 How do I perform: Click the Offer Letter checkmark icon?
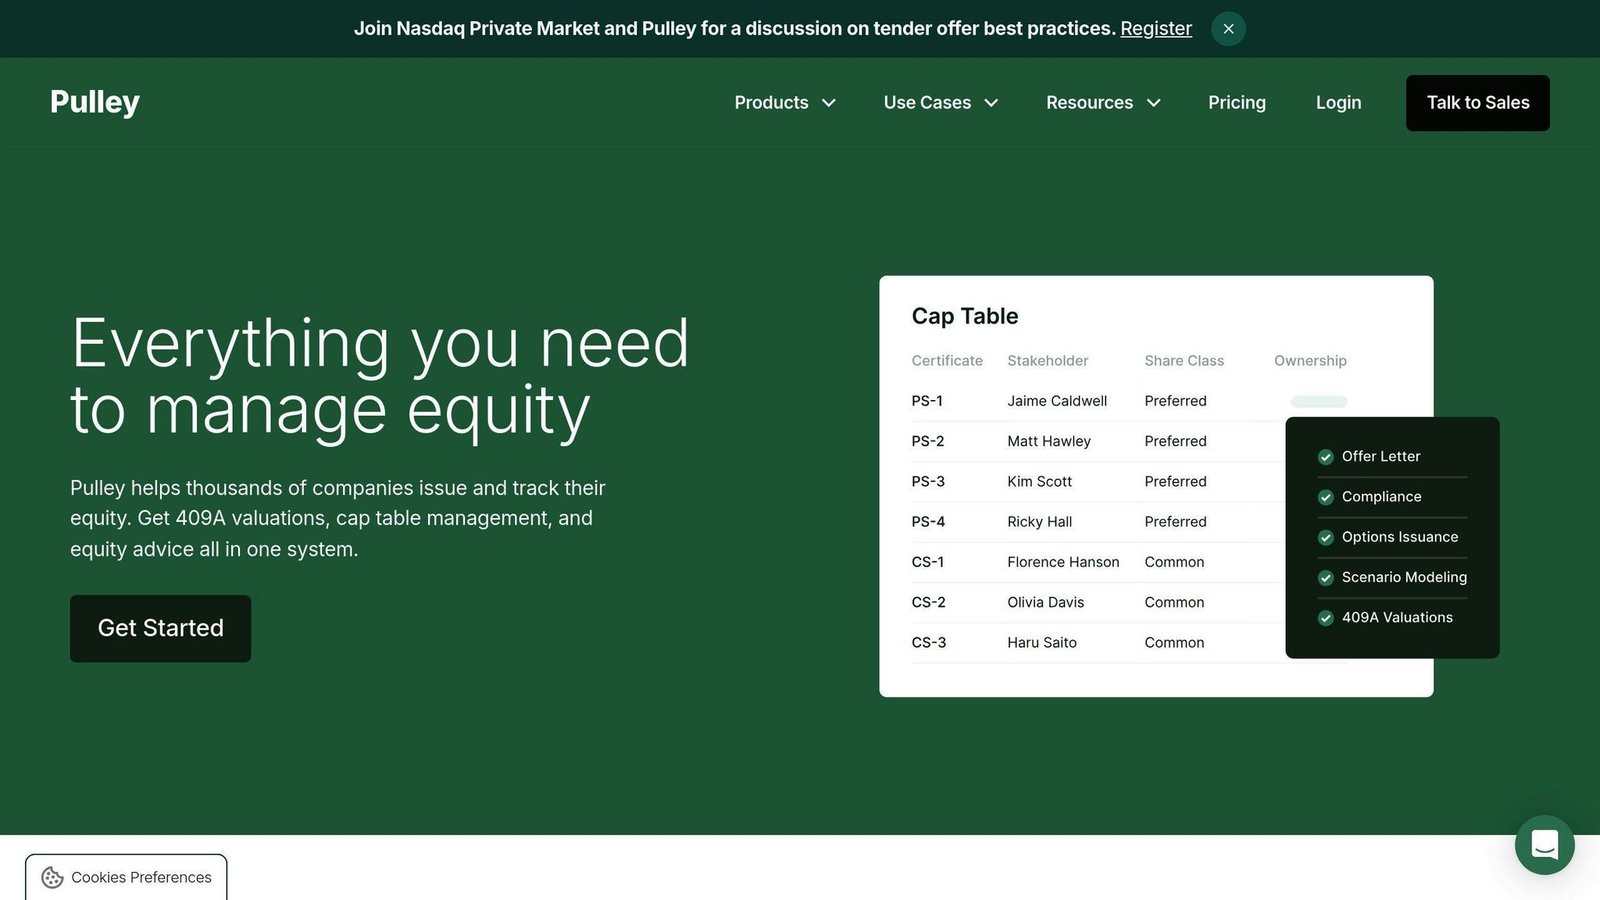1326,457
